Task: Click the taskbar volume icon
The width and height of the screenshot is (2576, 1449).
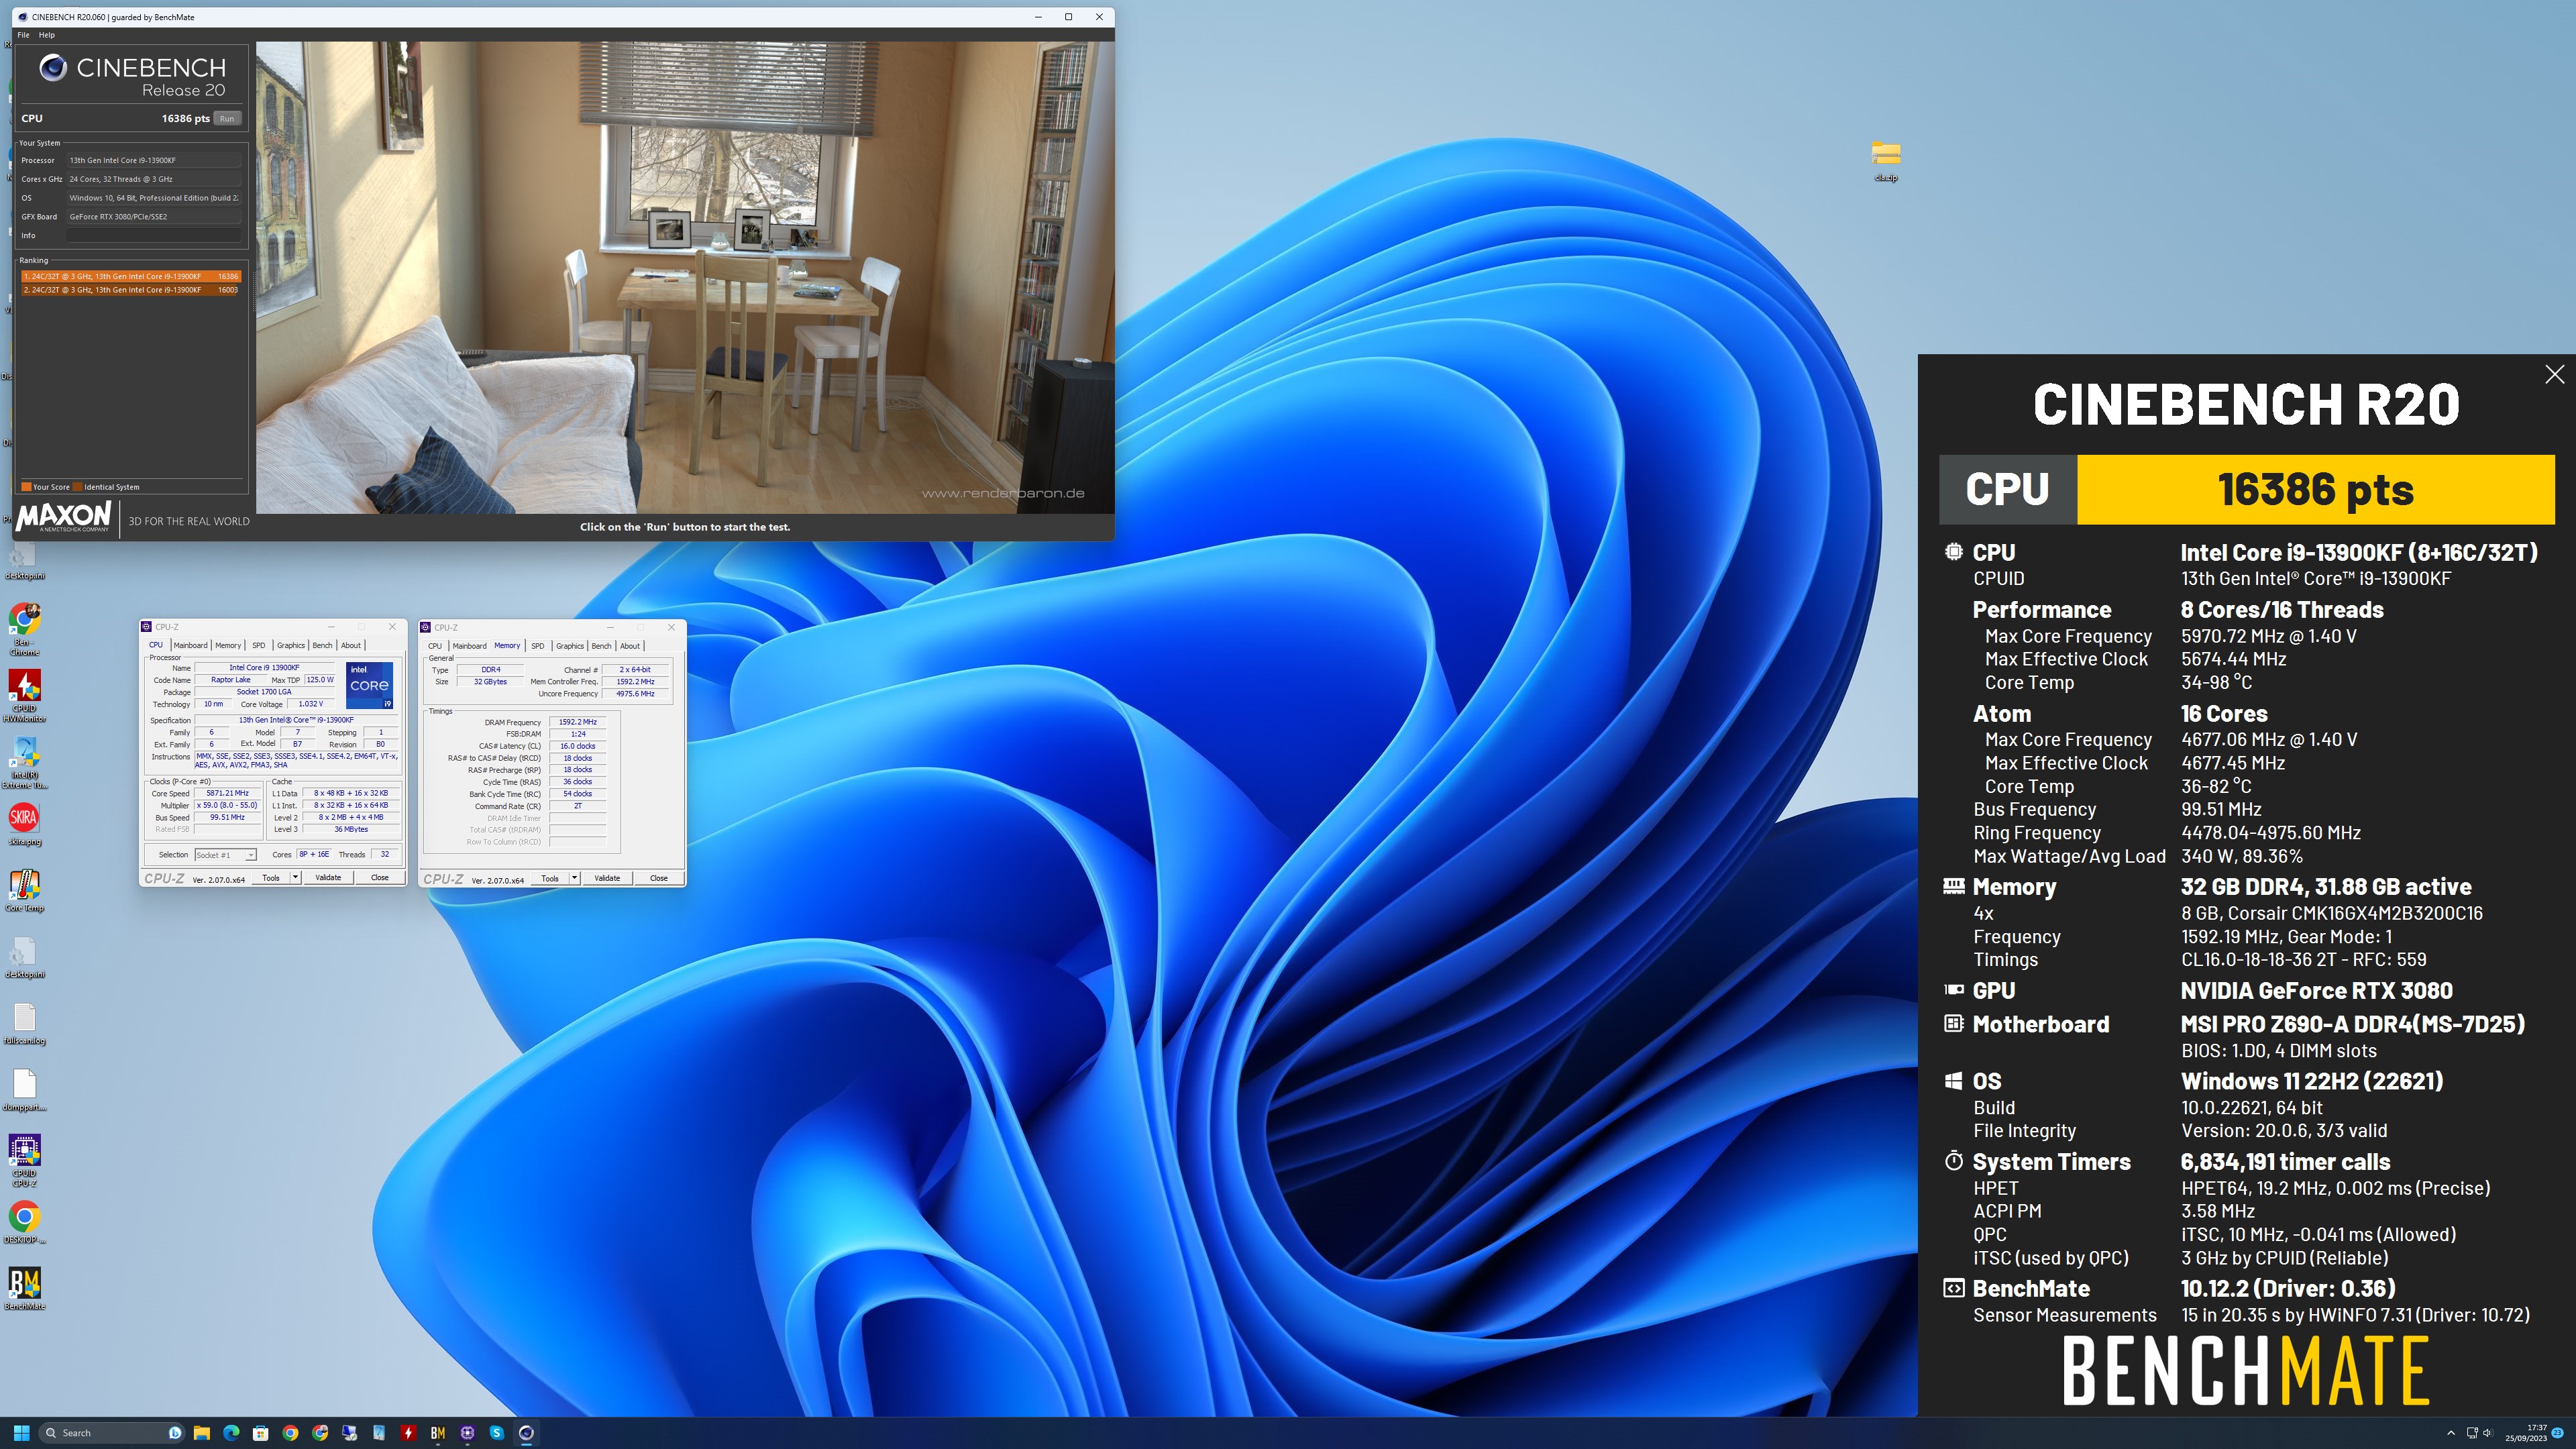Action: click(2488, 1433)
